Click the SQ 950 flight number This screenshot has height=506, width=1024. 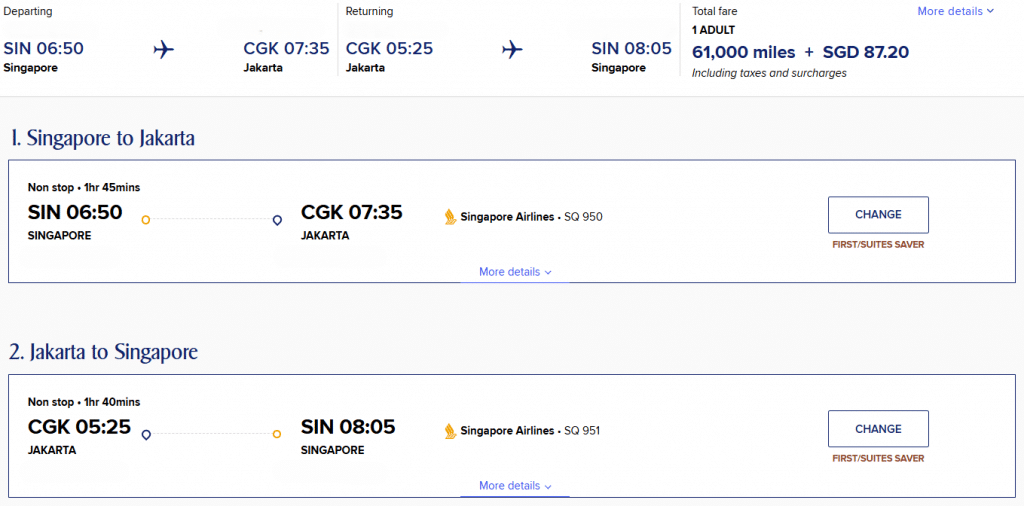click(583, 217)
